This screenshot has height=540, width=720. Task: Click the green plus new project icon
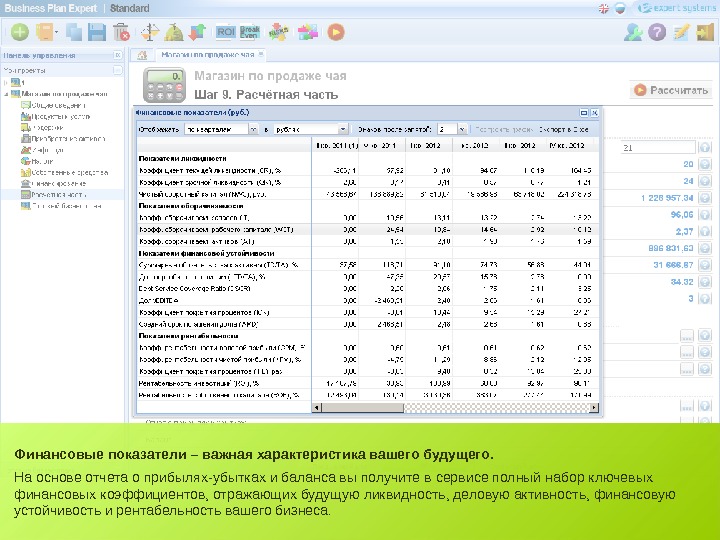(20, 32)
